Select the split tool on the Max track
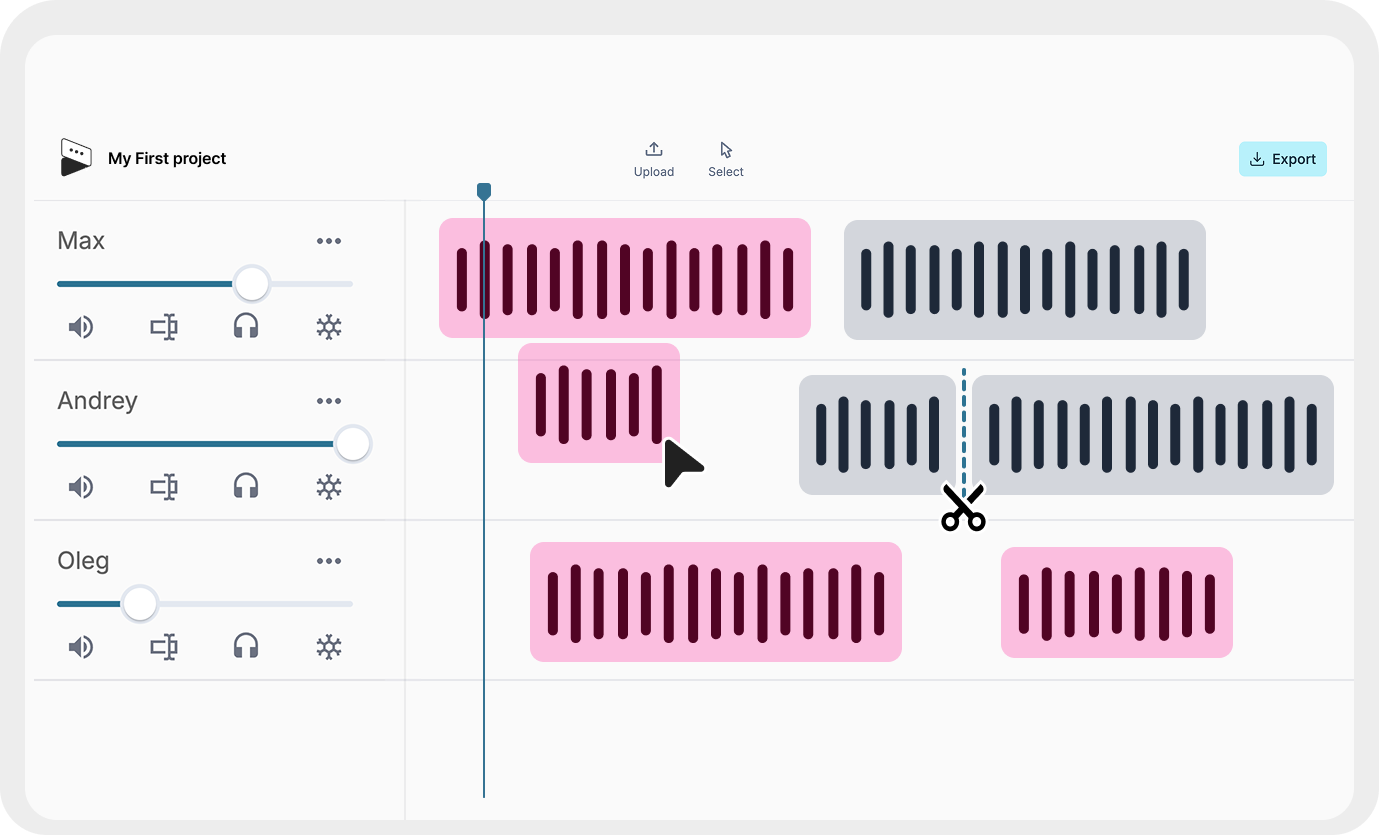This screenshot has height=835, width=1379. (164, 327)
